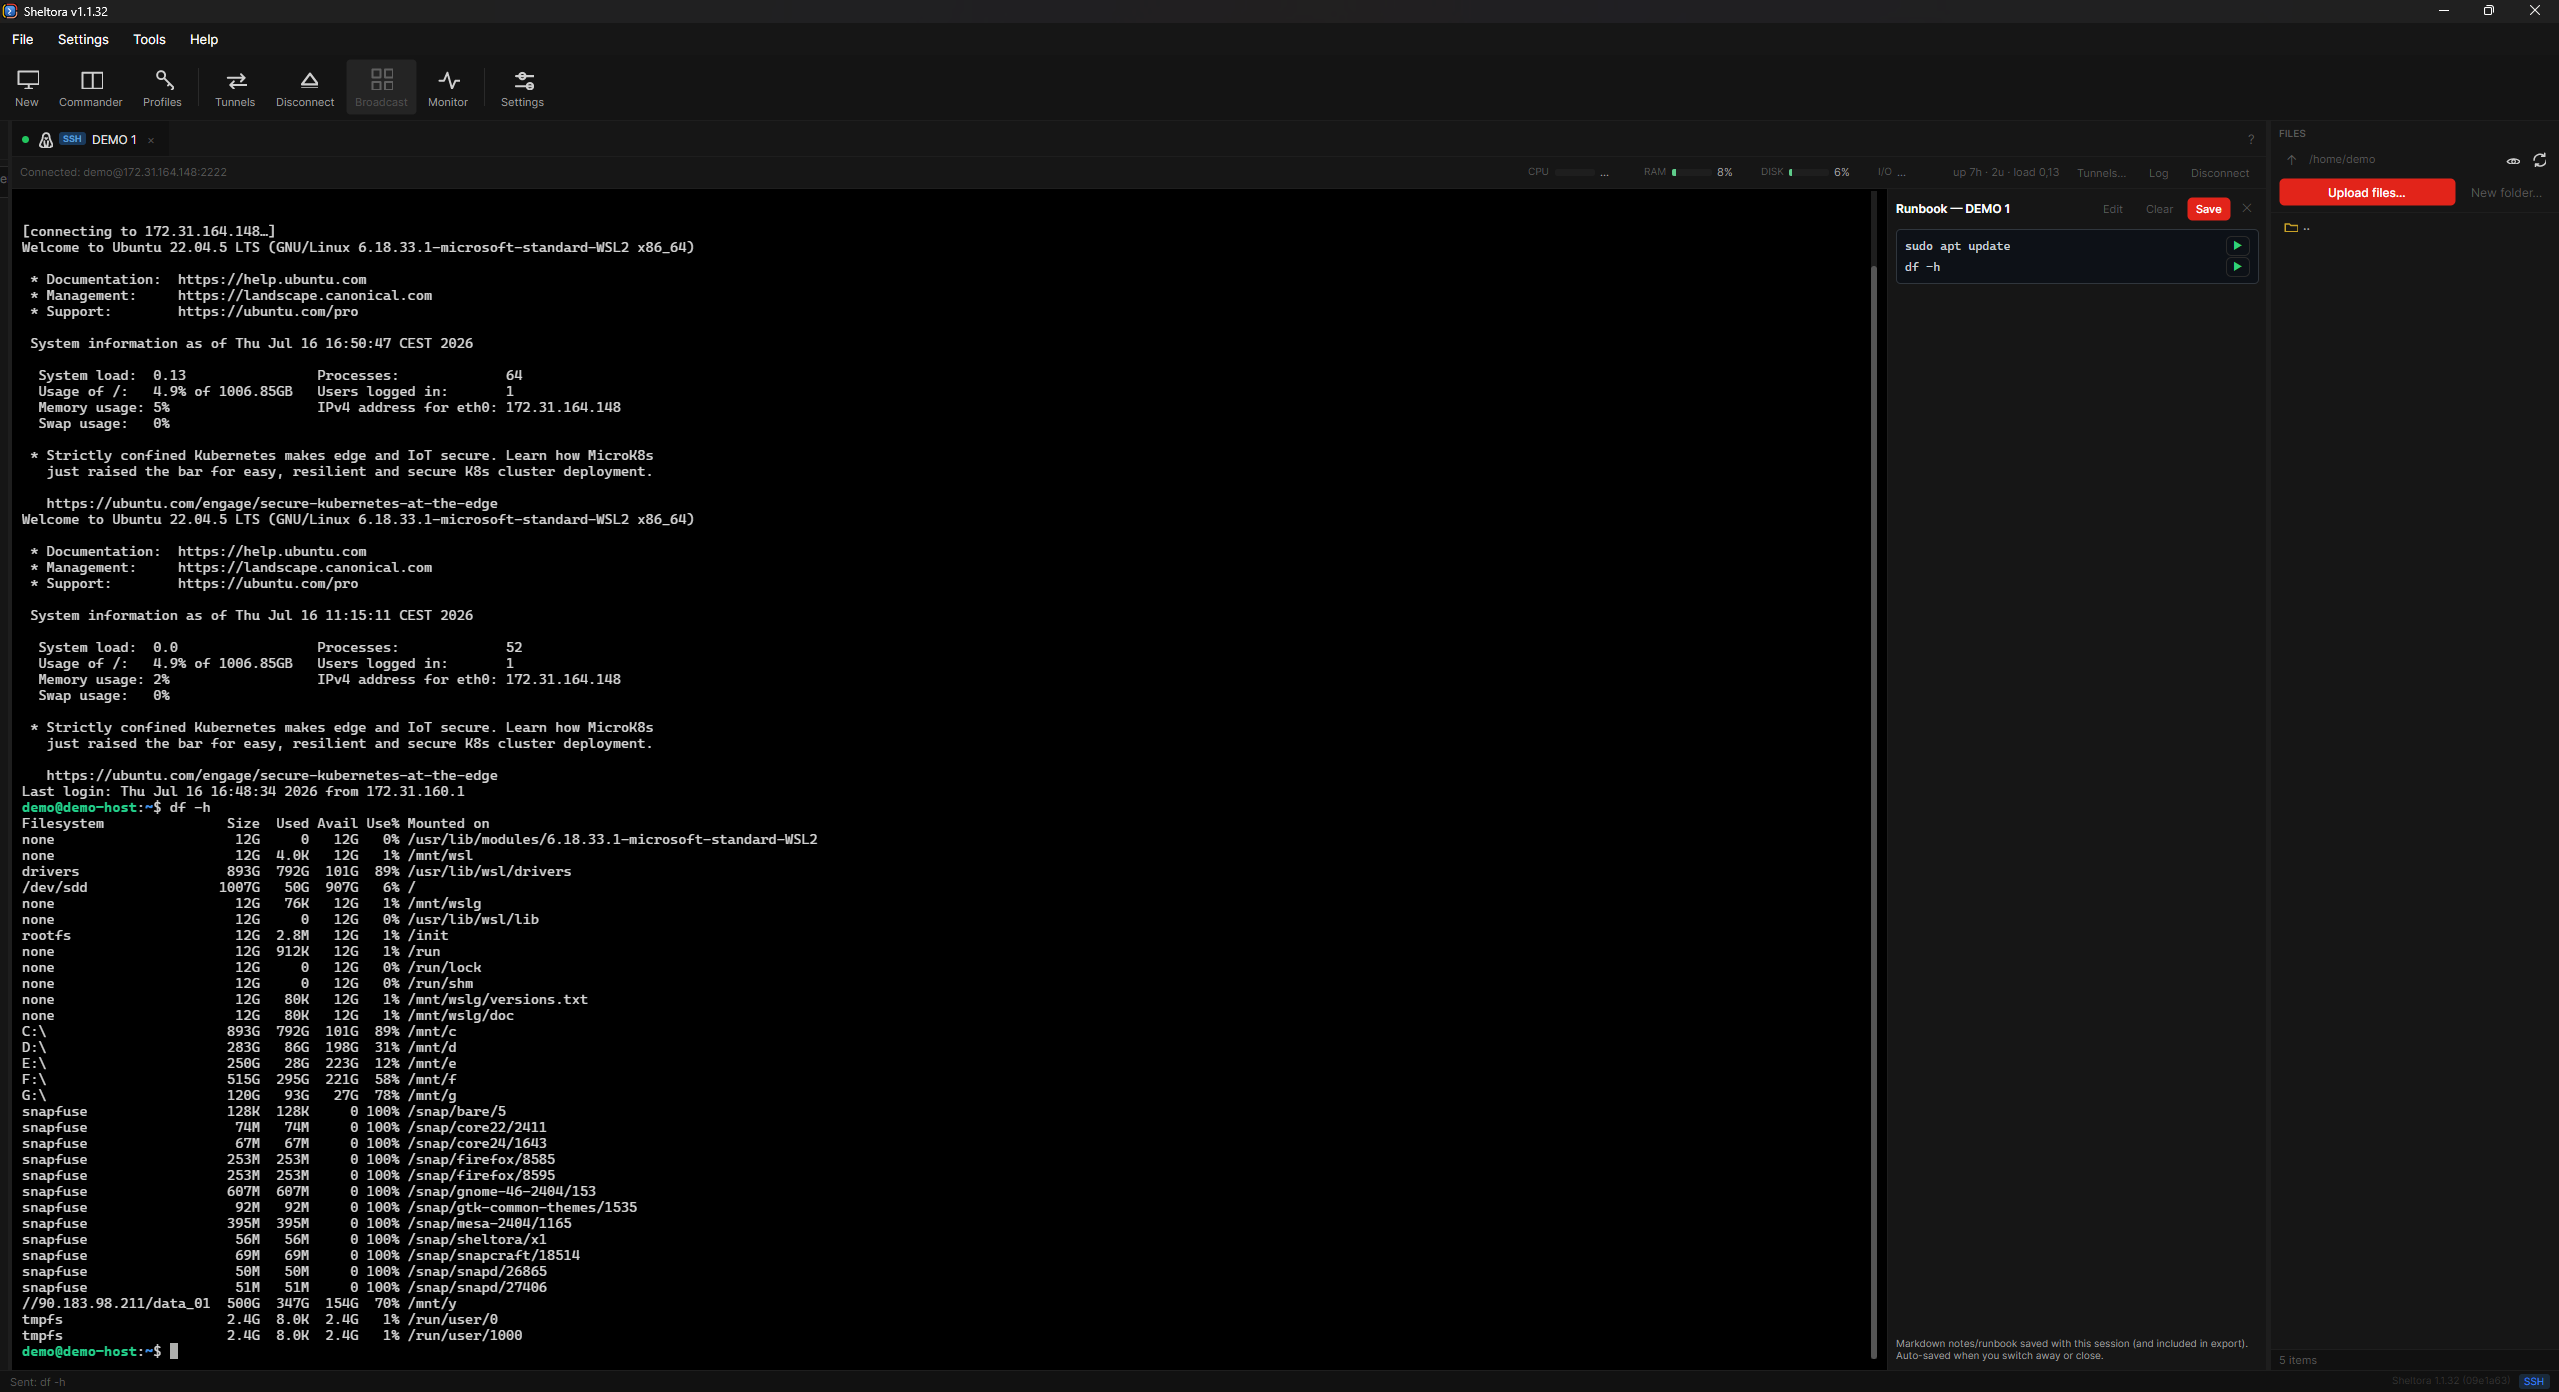Click the Disconnect eject icon in toolbar
Image resolution: width=2559 pixels, height=1392 pixels.
pos(305,87)
